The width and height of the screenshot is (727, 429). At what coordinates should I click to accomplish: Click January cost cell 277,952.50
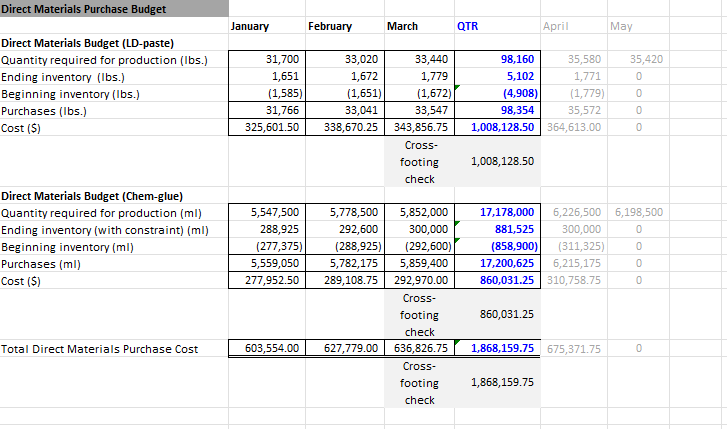point(267,280)
